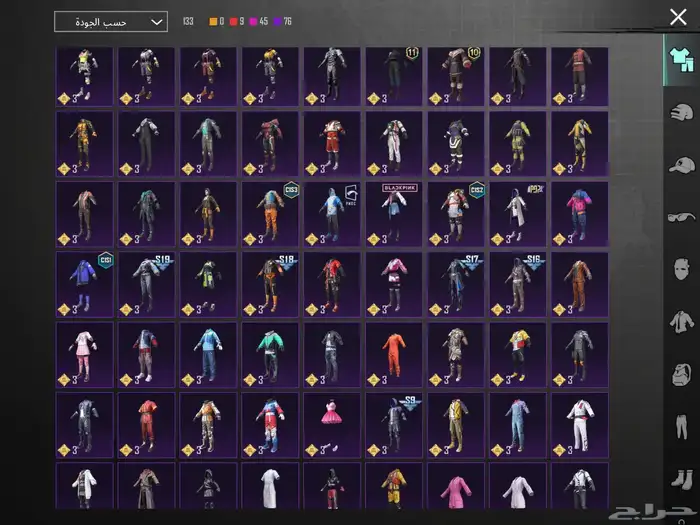Select the pink dress outfit
The image size is (700, 525).
click(332, 424)
